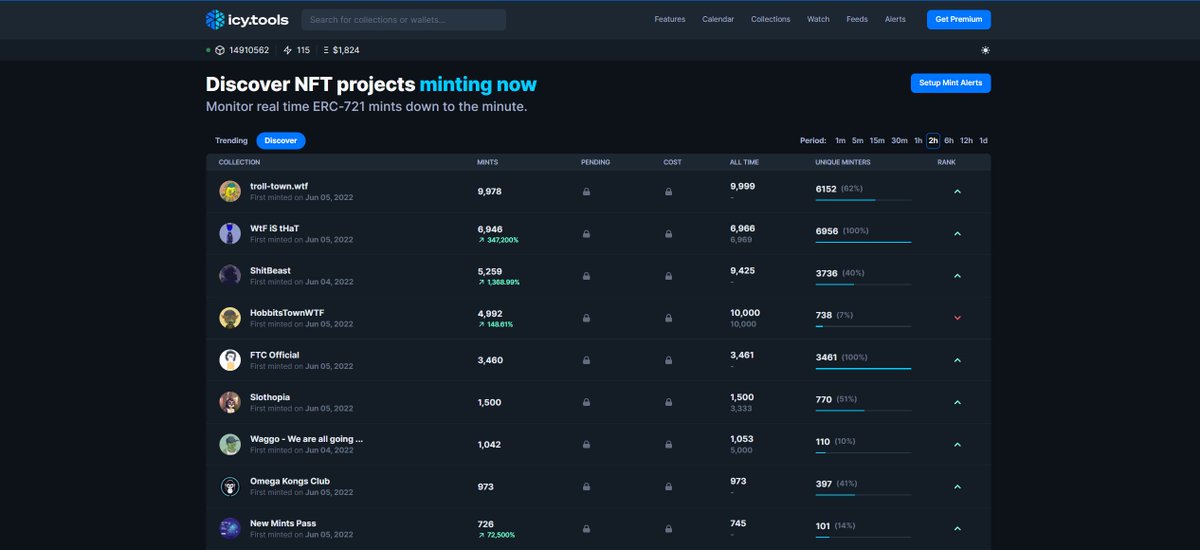Screen dimensions: 1200x550
Task: Click the icy.tools snowflake logo
Action: pyautogui.click(x=215, y=19)
